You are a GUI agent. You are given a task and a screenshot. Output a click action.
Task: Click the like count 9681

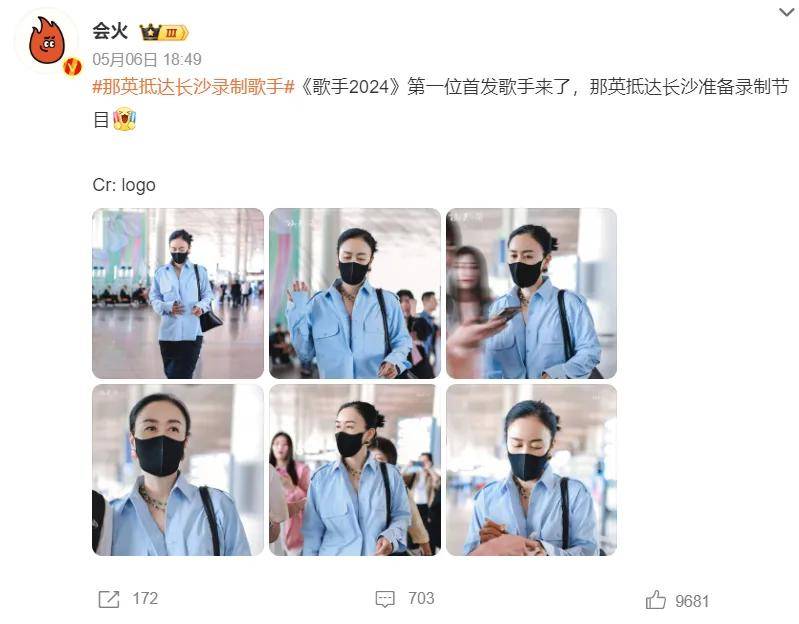[692, 601]
